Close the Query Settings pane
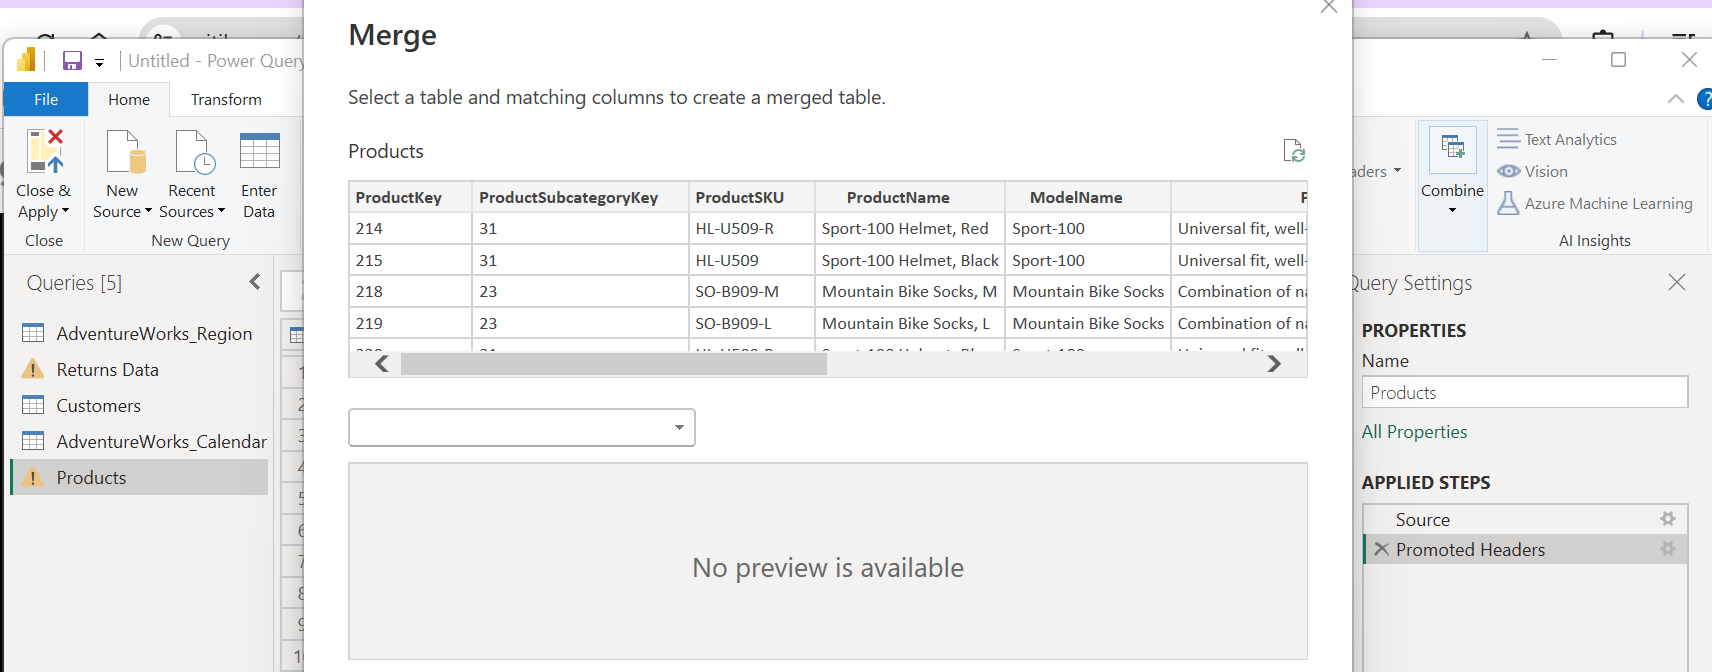Screen dimensions: 1712x672 (x=1677, y=282)
